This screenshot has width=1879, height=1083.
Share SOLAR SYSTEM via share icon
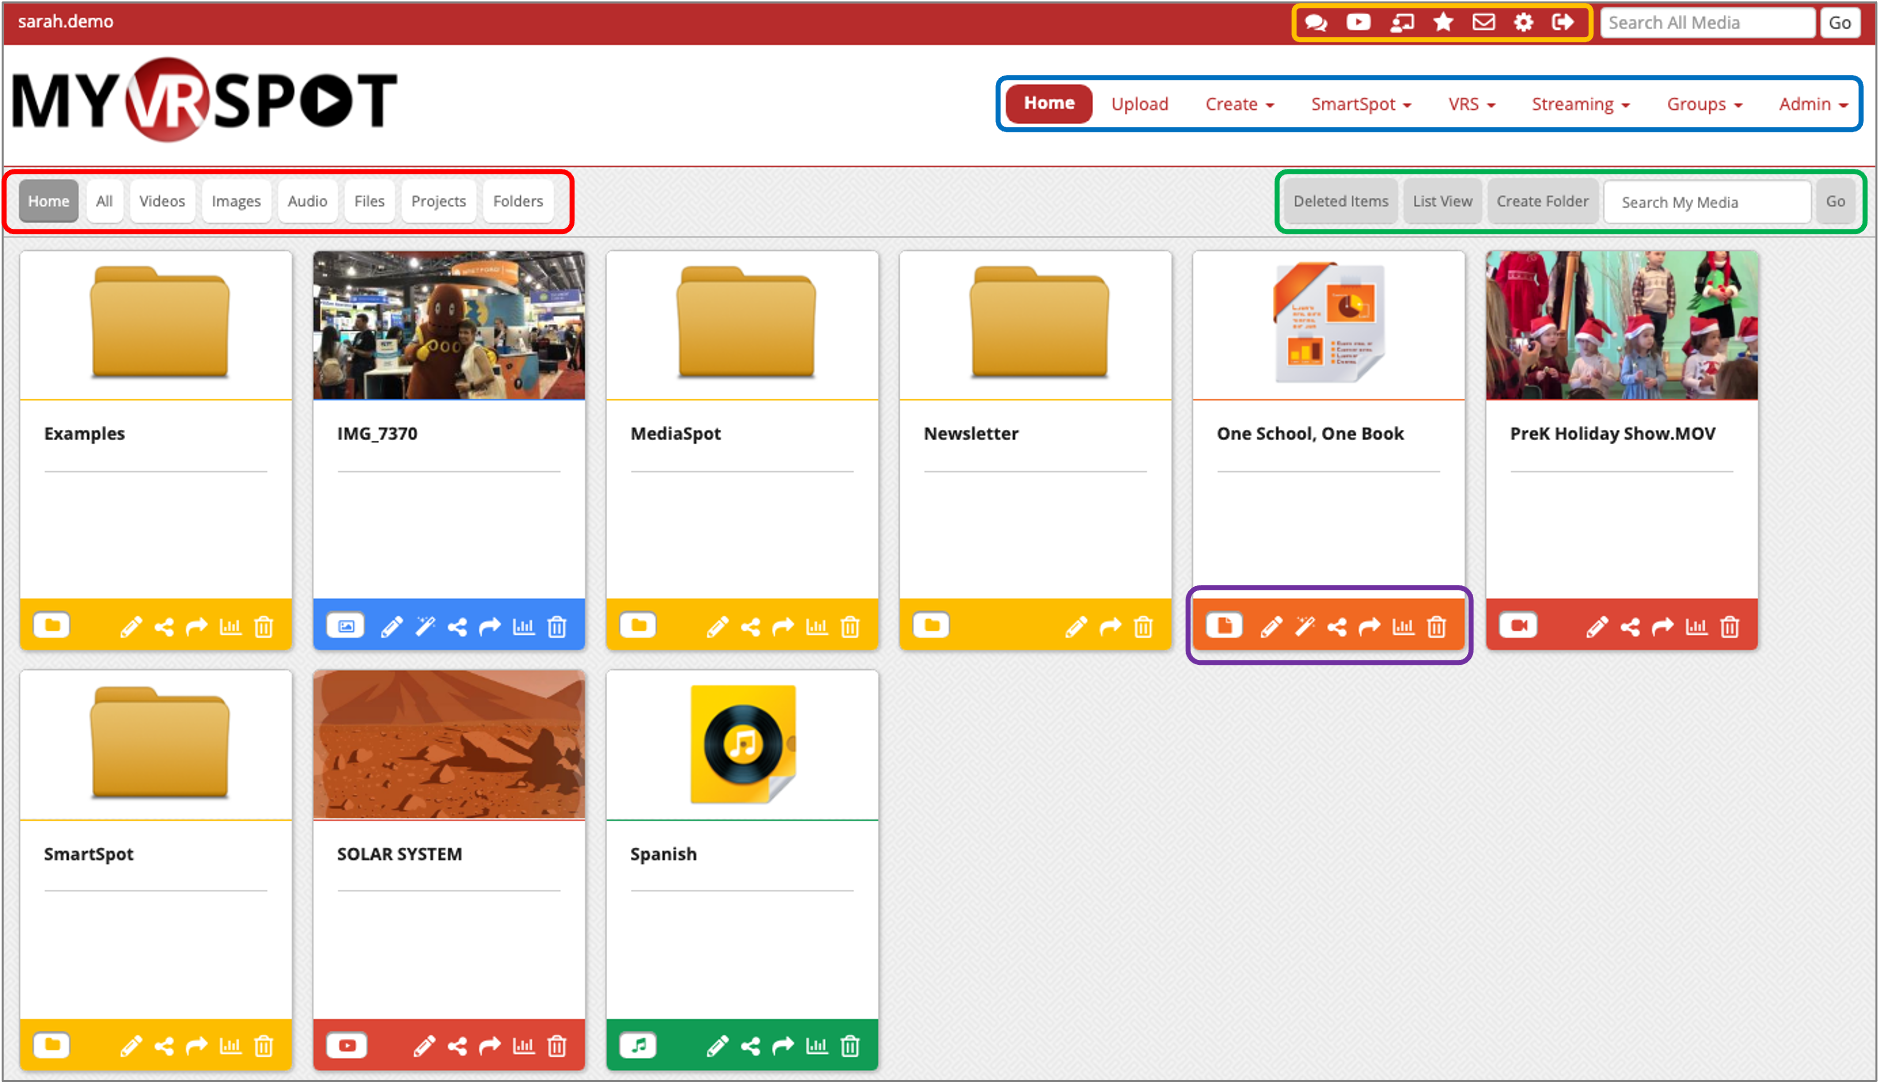[x=457, y=1046]
